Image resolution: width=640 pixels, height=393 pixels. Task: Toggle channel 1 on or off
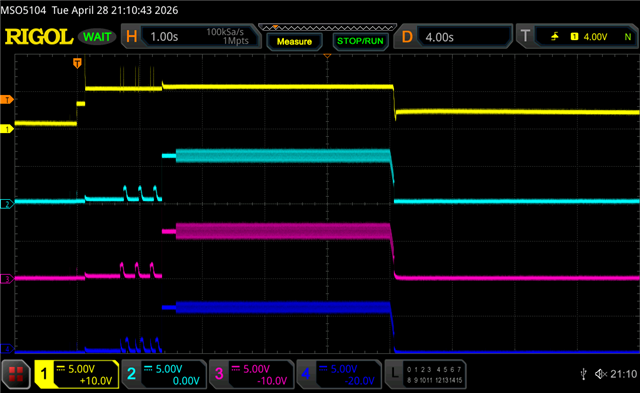point(77,374)
